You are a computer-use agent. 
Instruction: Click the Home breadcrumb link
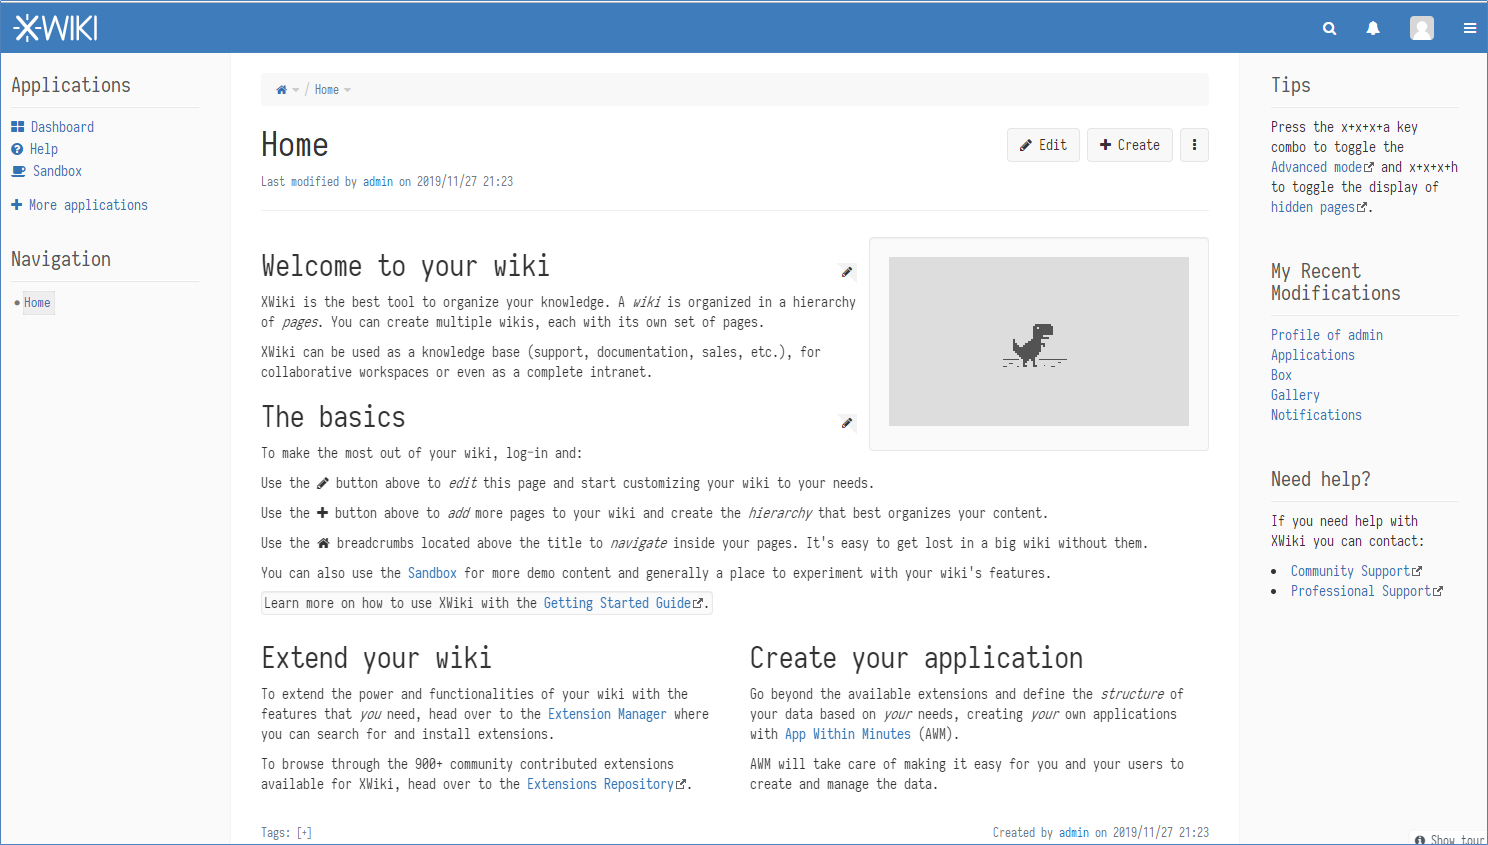pos(327,90)
